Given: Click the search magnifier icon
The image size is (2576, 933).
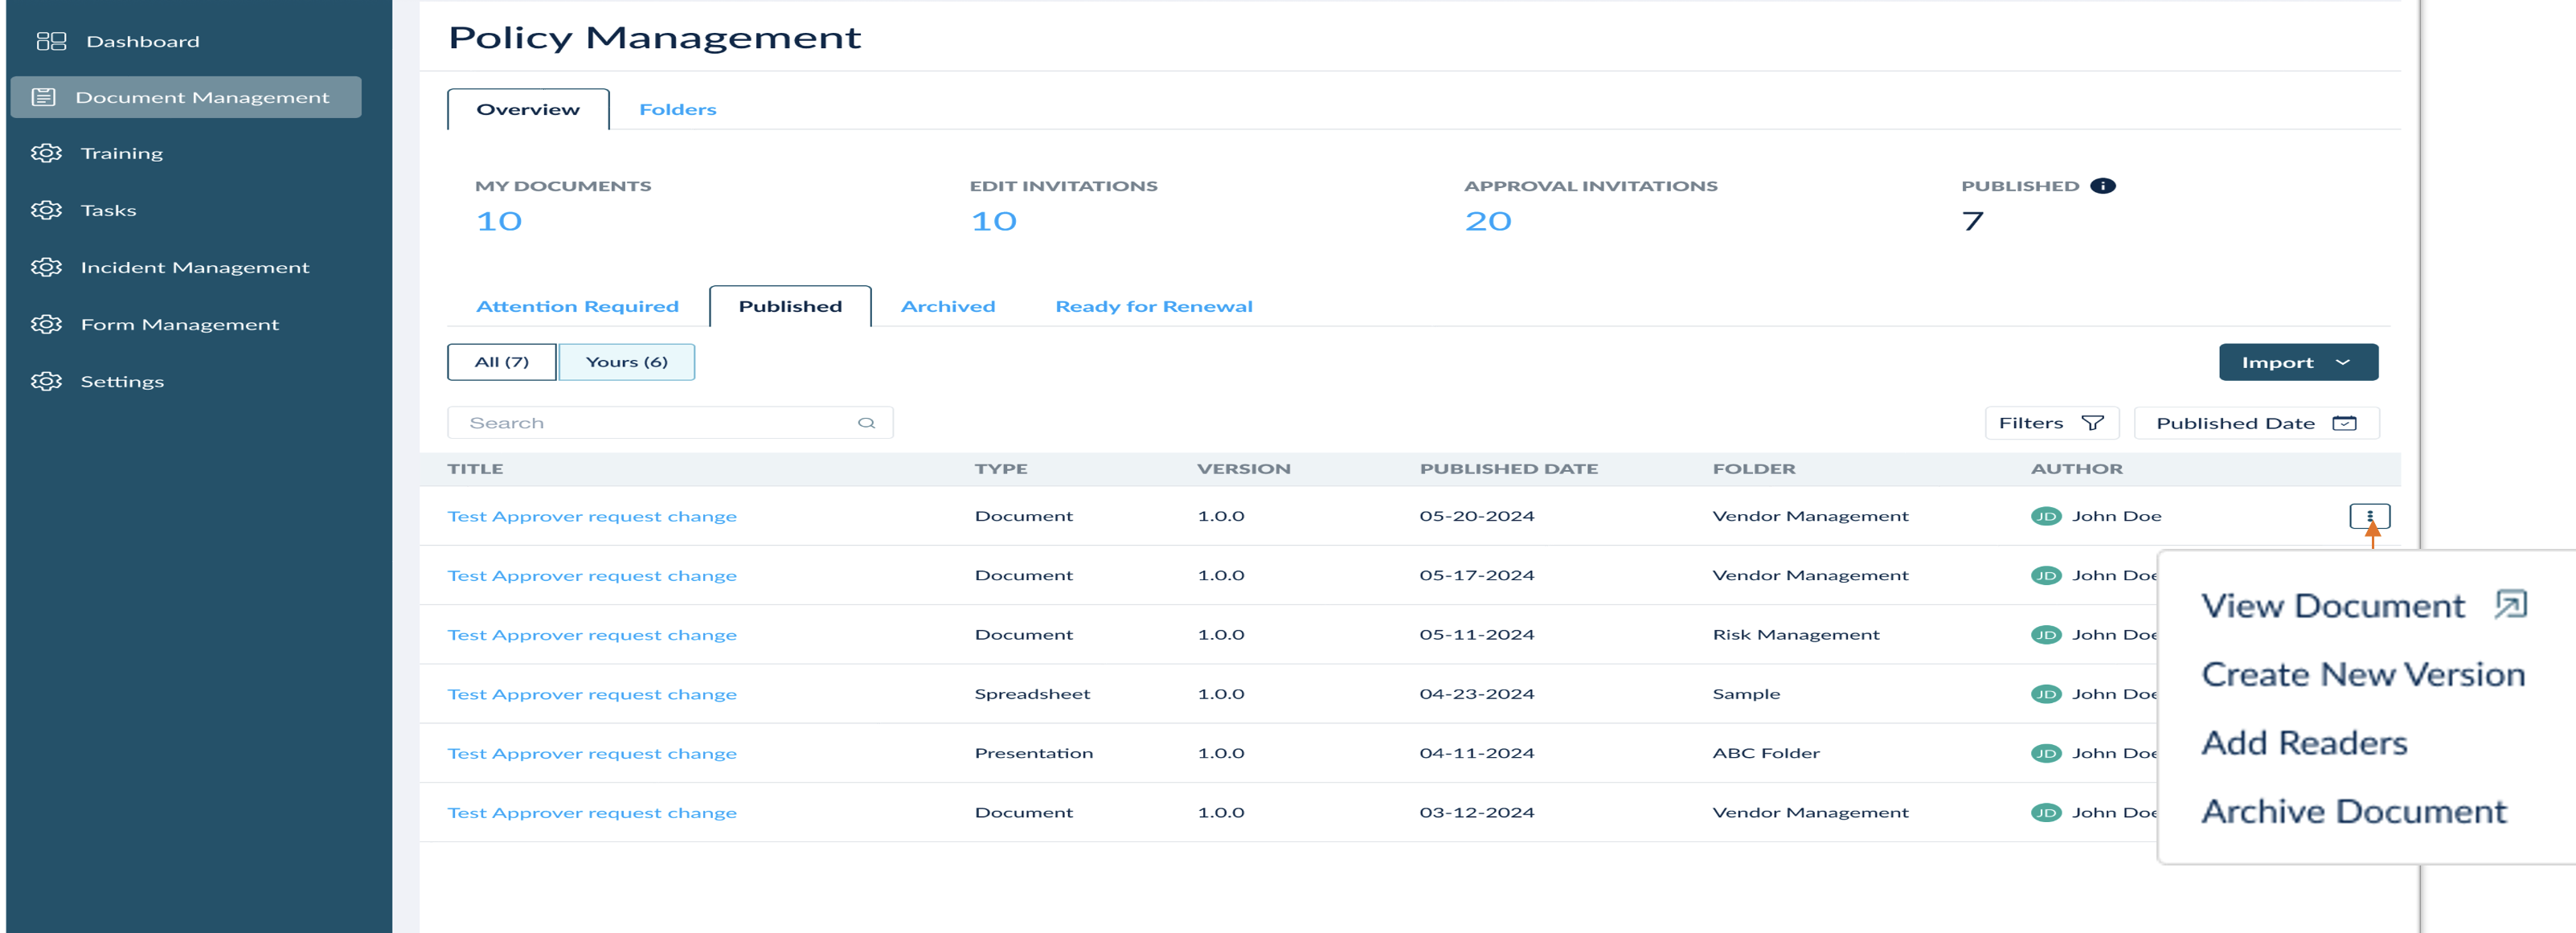Looking at the screenshot, I should click(x=866, y=423).
